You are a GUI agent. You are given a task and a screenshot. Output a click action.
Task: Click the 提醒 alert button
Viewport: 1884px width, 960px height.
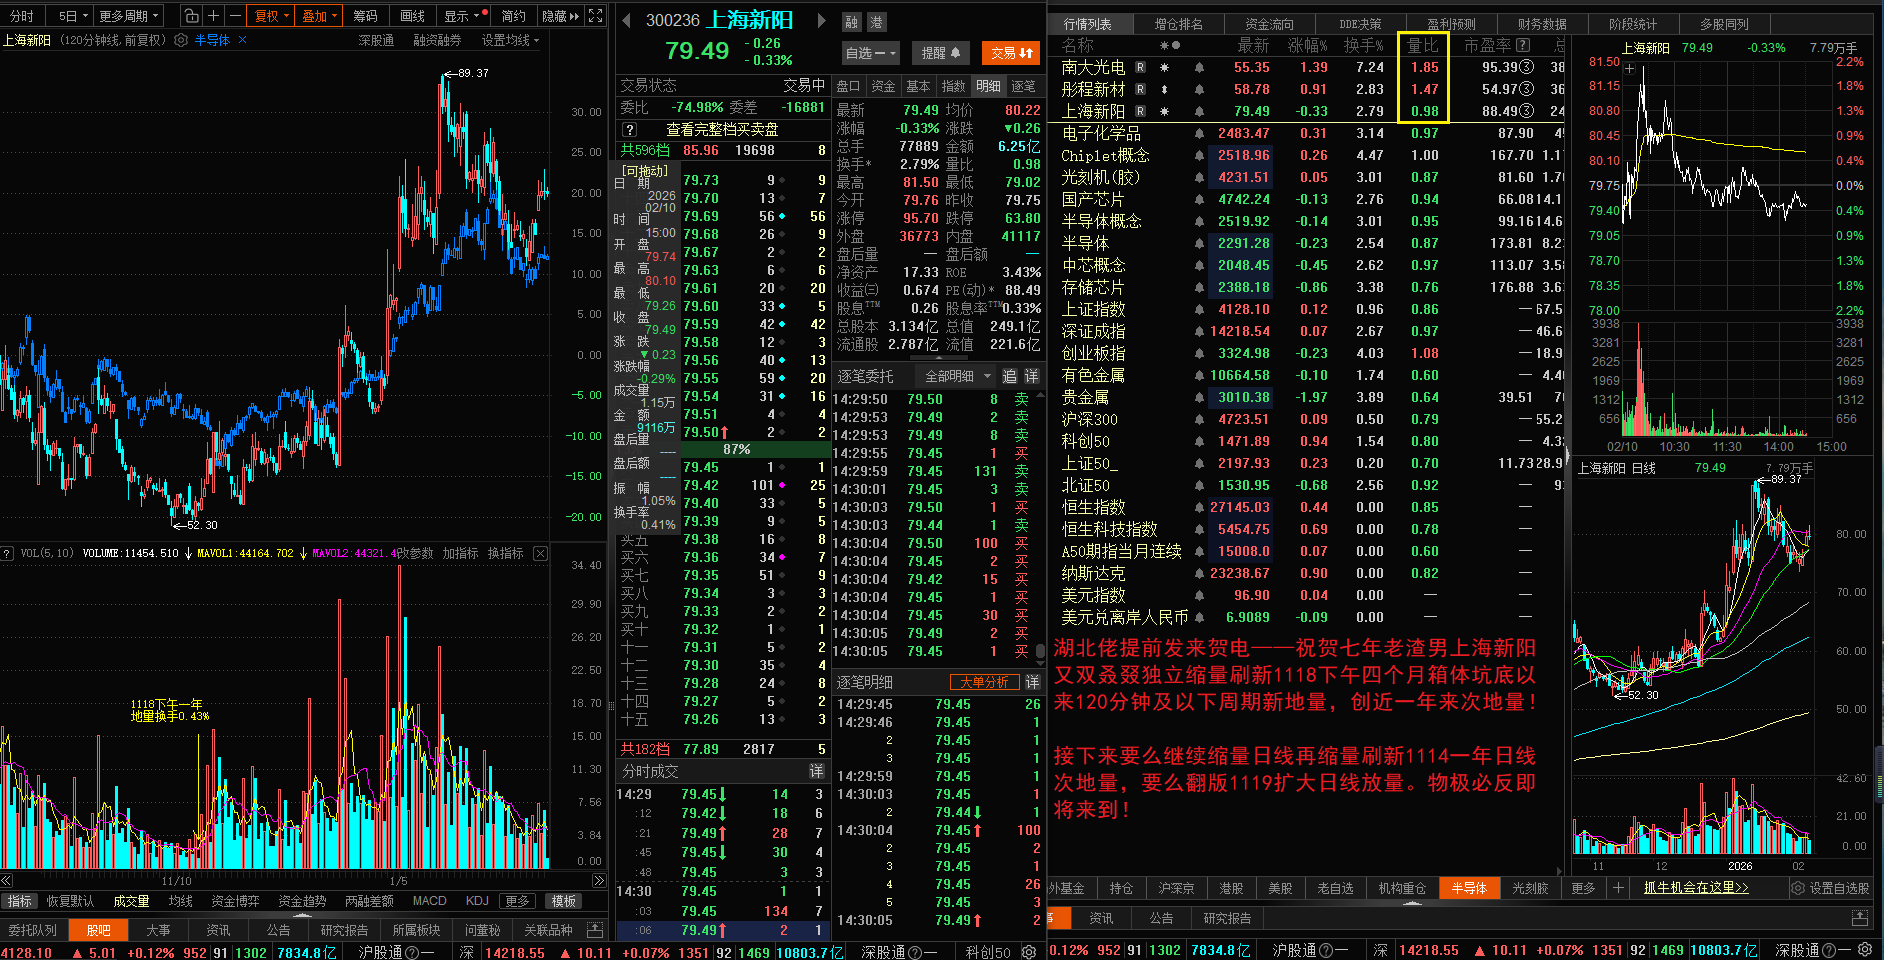click(x=940, y=53)
